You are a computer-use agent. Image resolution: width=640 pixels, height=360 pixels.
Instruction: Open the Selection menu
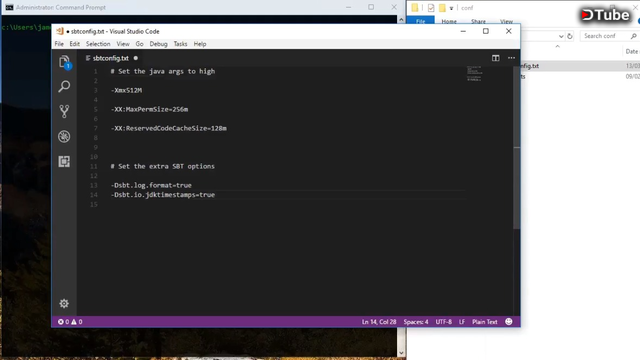(x=98, y=44)
